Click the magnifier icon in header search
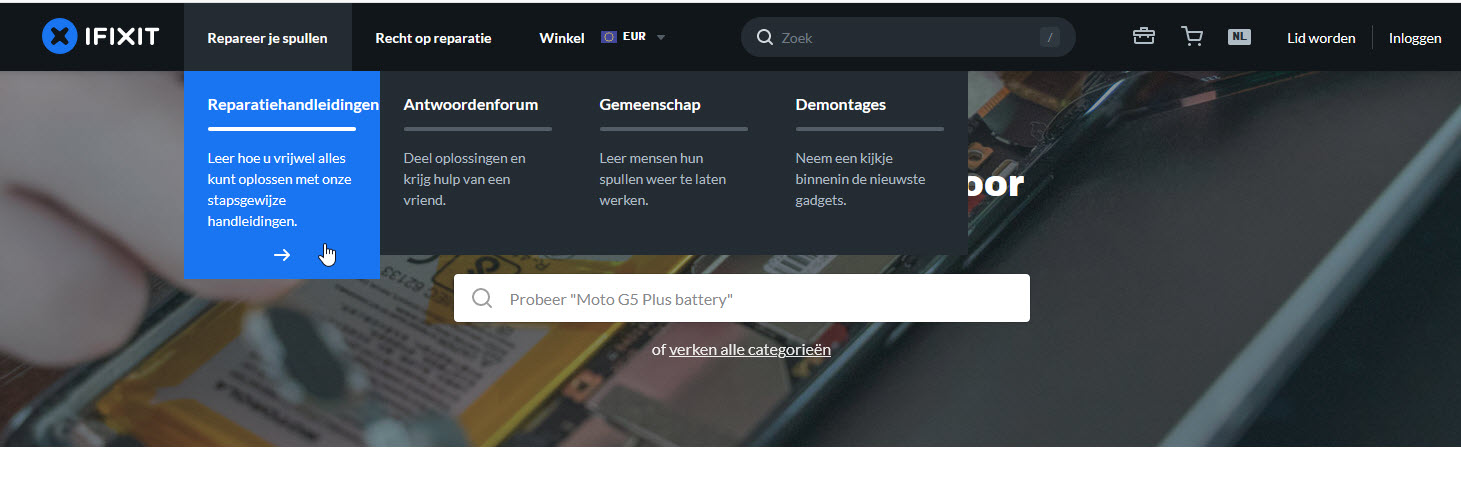 (x=765, y=37)
